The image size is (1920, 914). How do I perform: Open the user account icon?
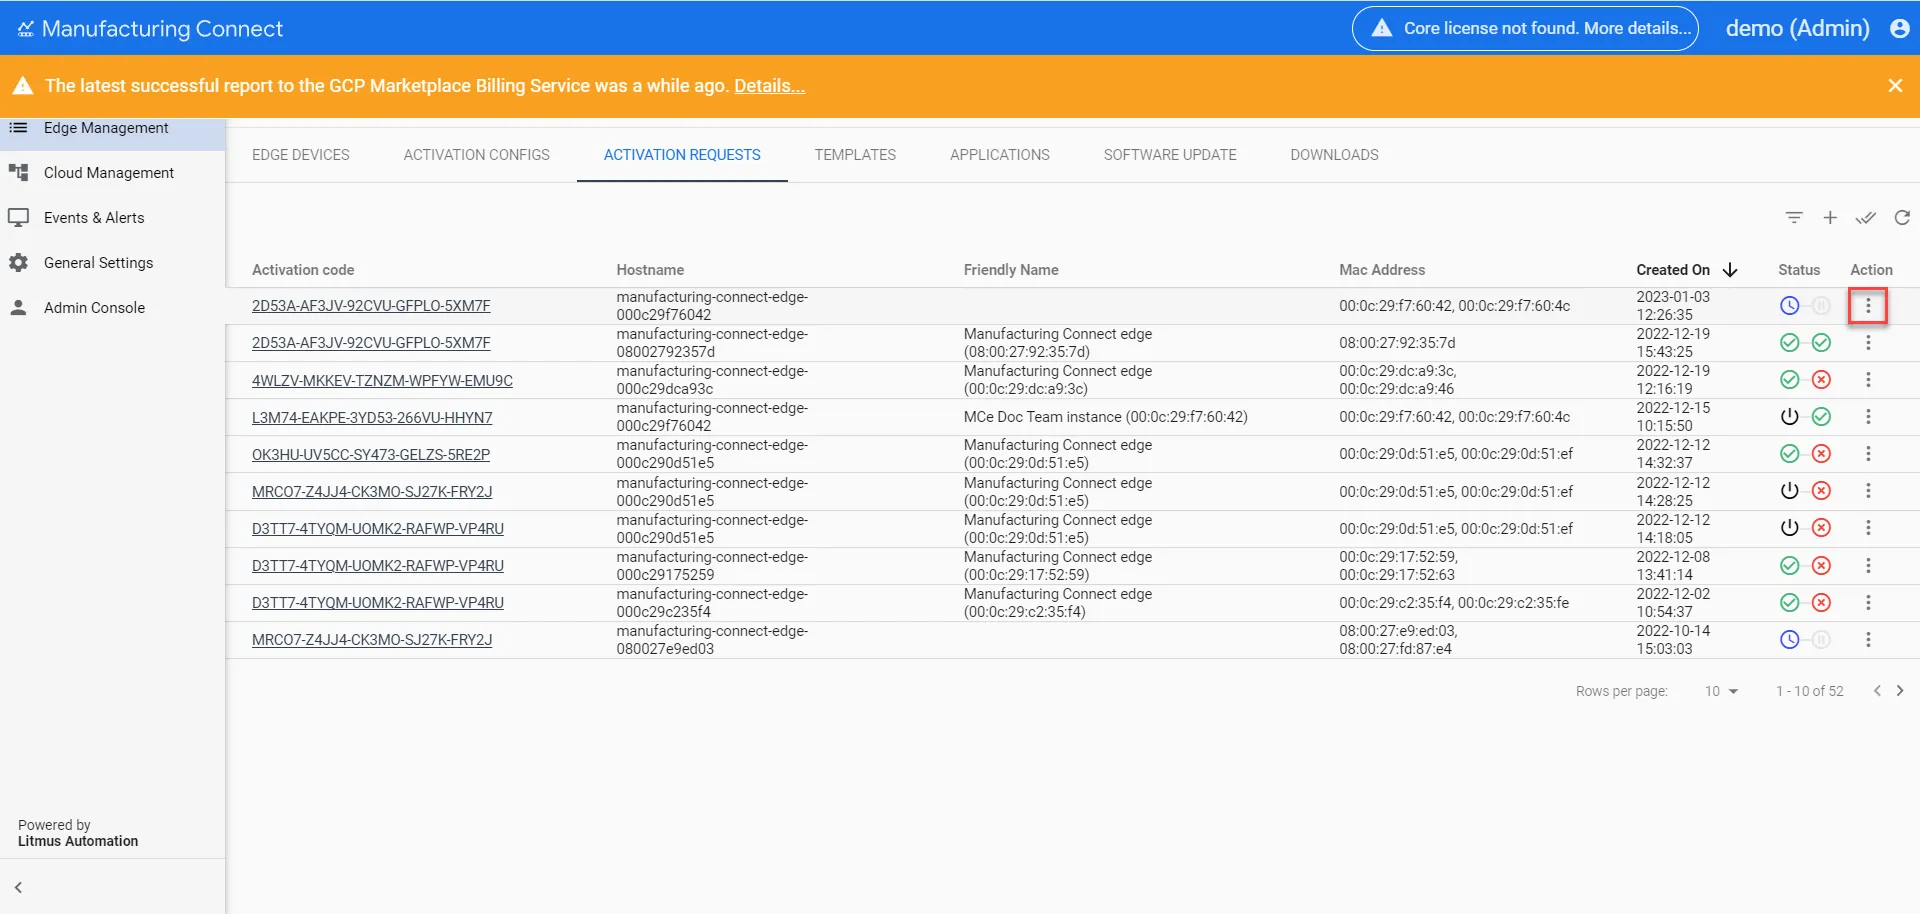click(x=1900, y=29)
